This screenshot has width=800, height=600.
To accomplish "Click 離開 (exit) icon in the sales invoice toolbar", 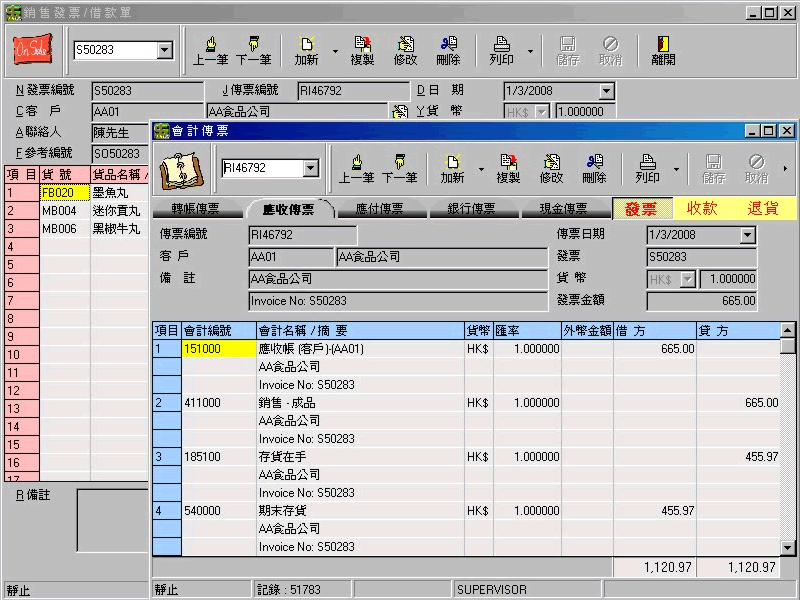I will point(662,50).
